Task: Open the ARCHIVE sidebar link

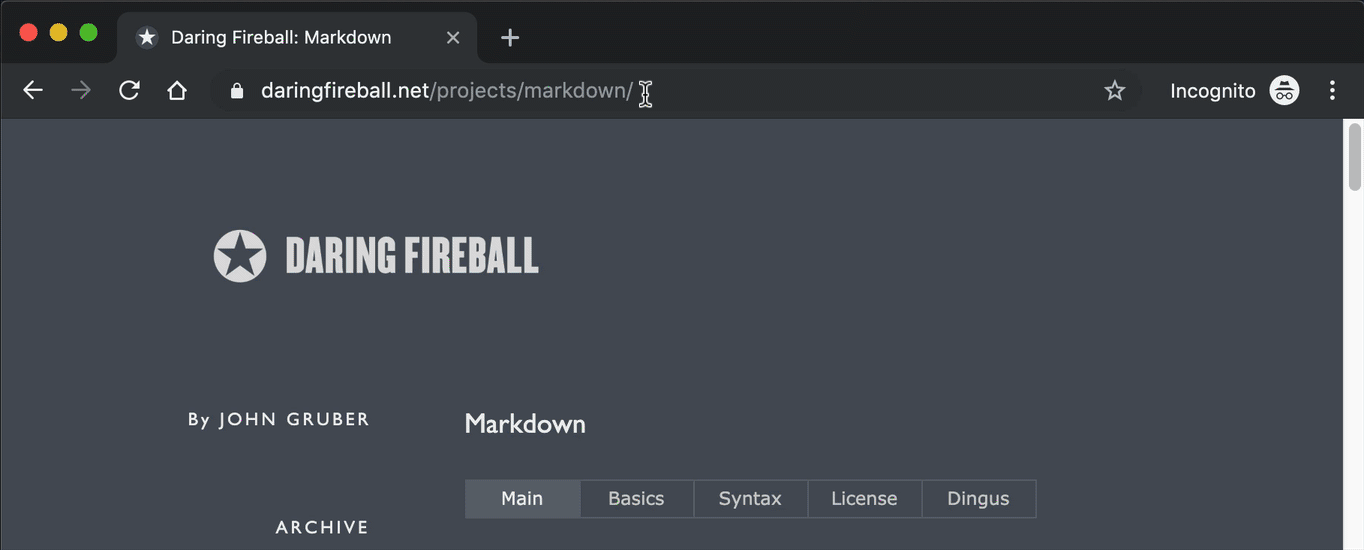Action: click(x=322, y=527)
